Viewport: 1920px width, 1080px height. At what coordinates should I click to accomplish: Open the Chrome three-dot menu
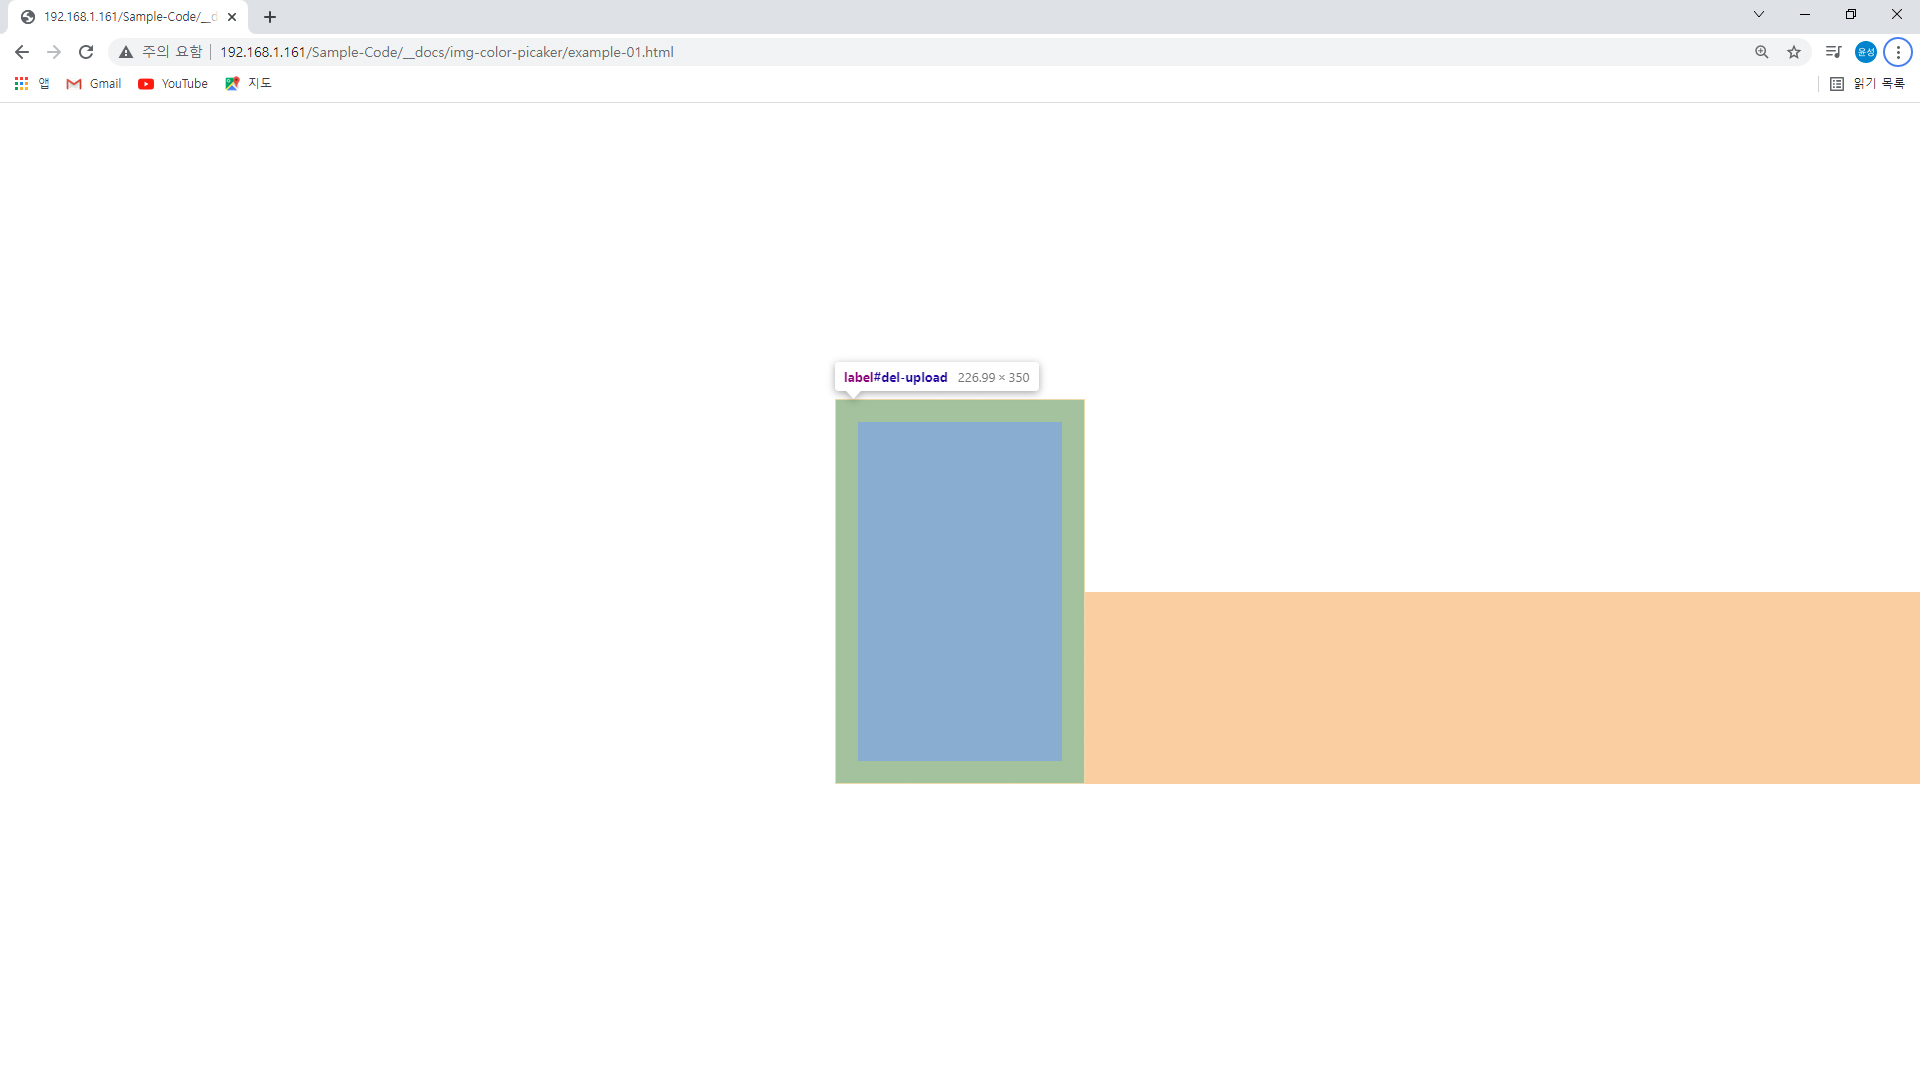point(1897,52)
